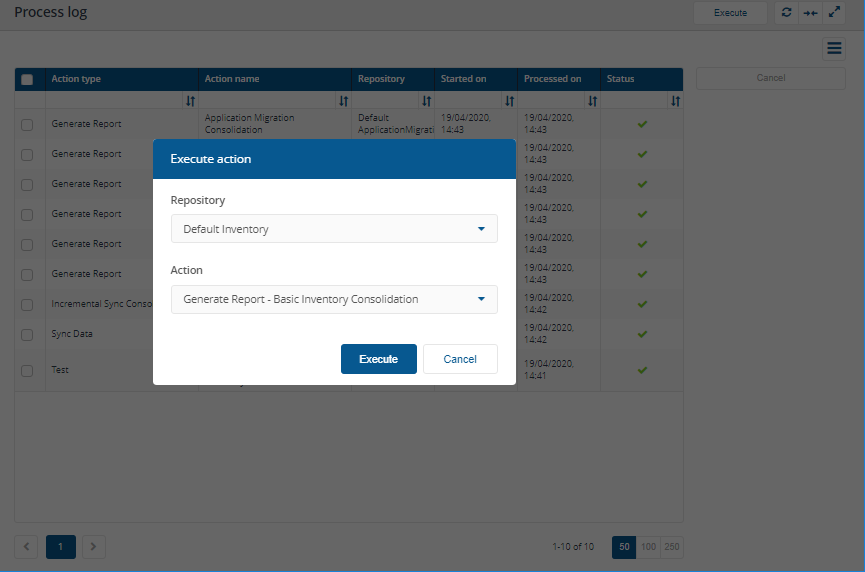This screenshot has width=865, height=572.
Task: Check the box for the Test row
Action: [x=27, y=370]
